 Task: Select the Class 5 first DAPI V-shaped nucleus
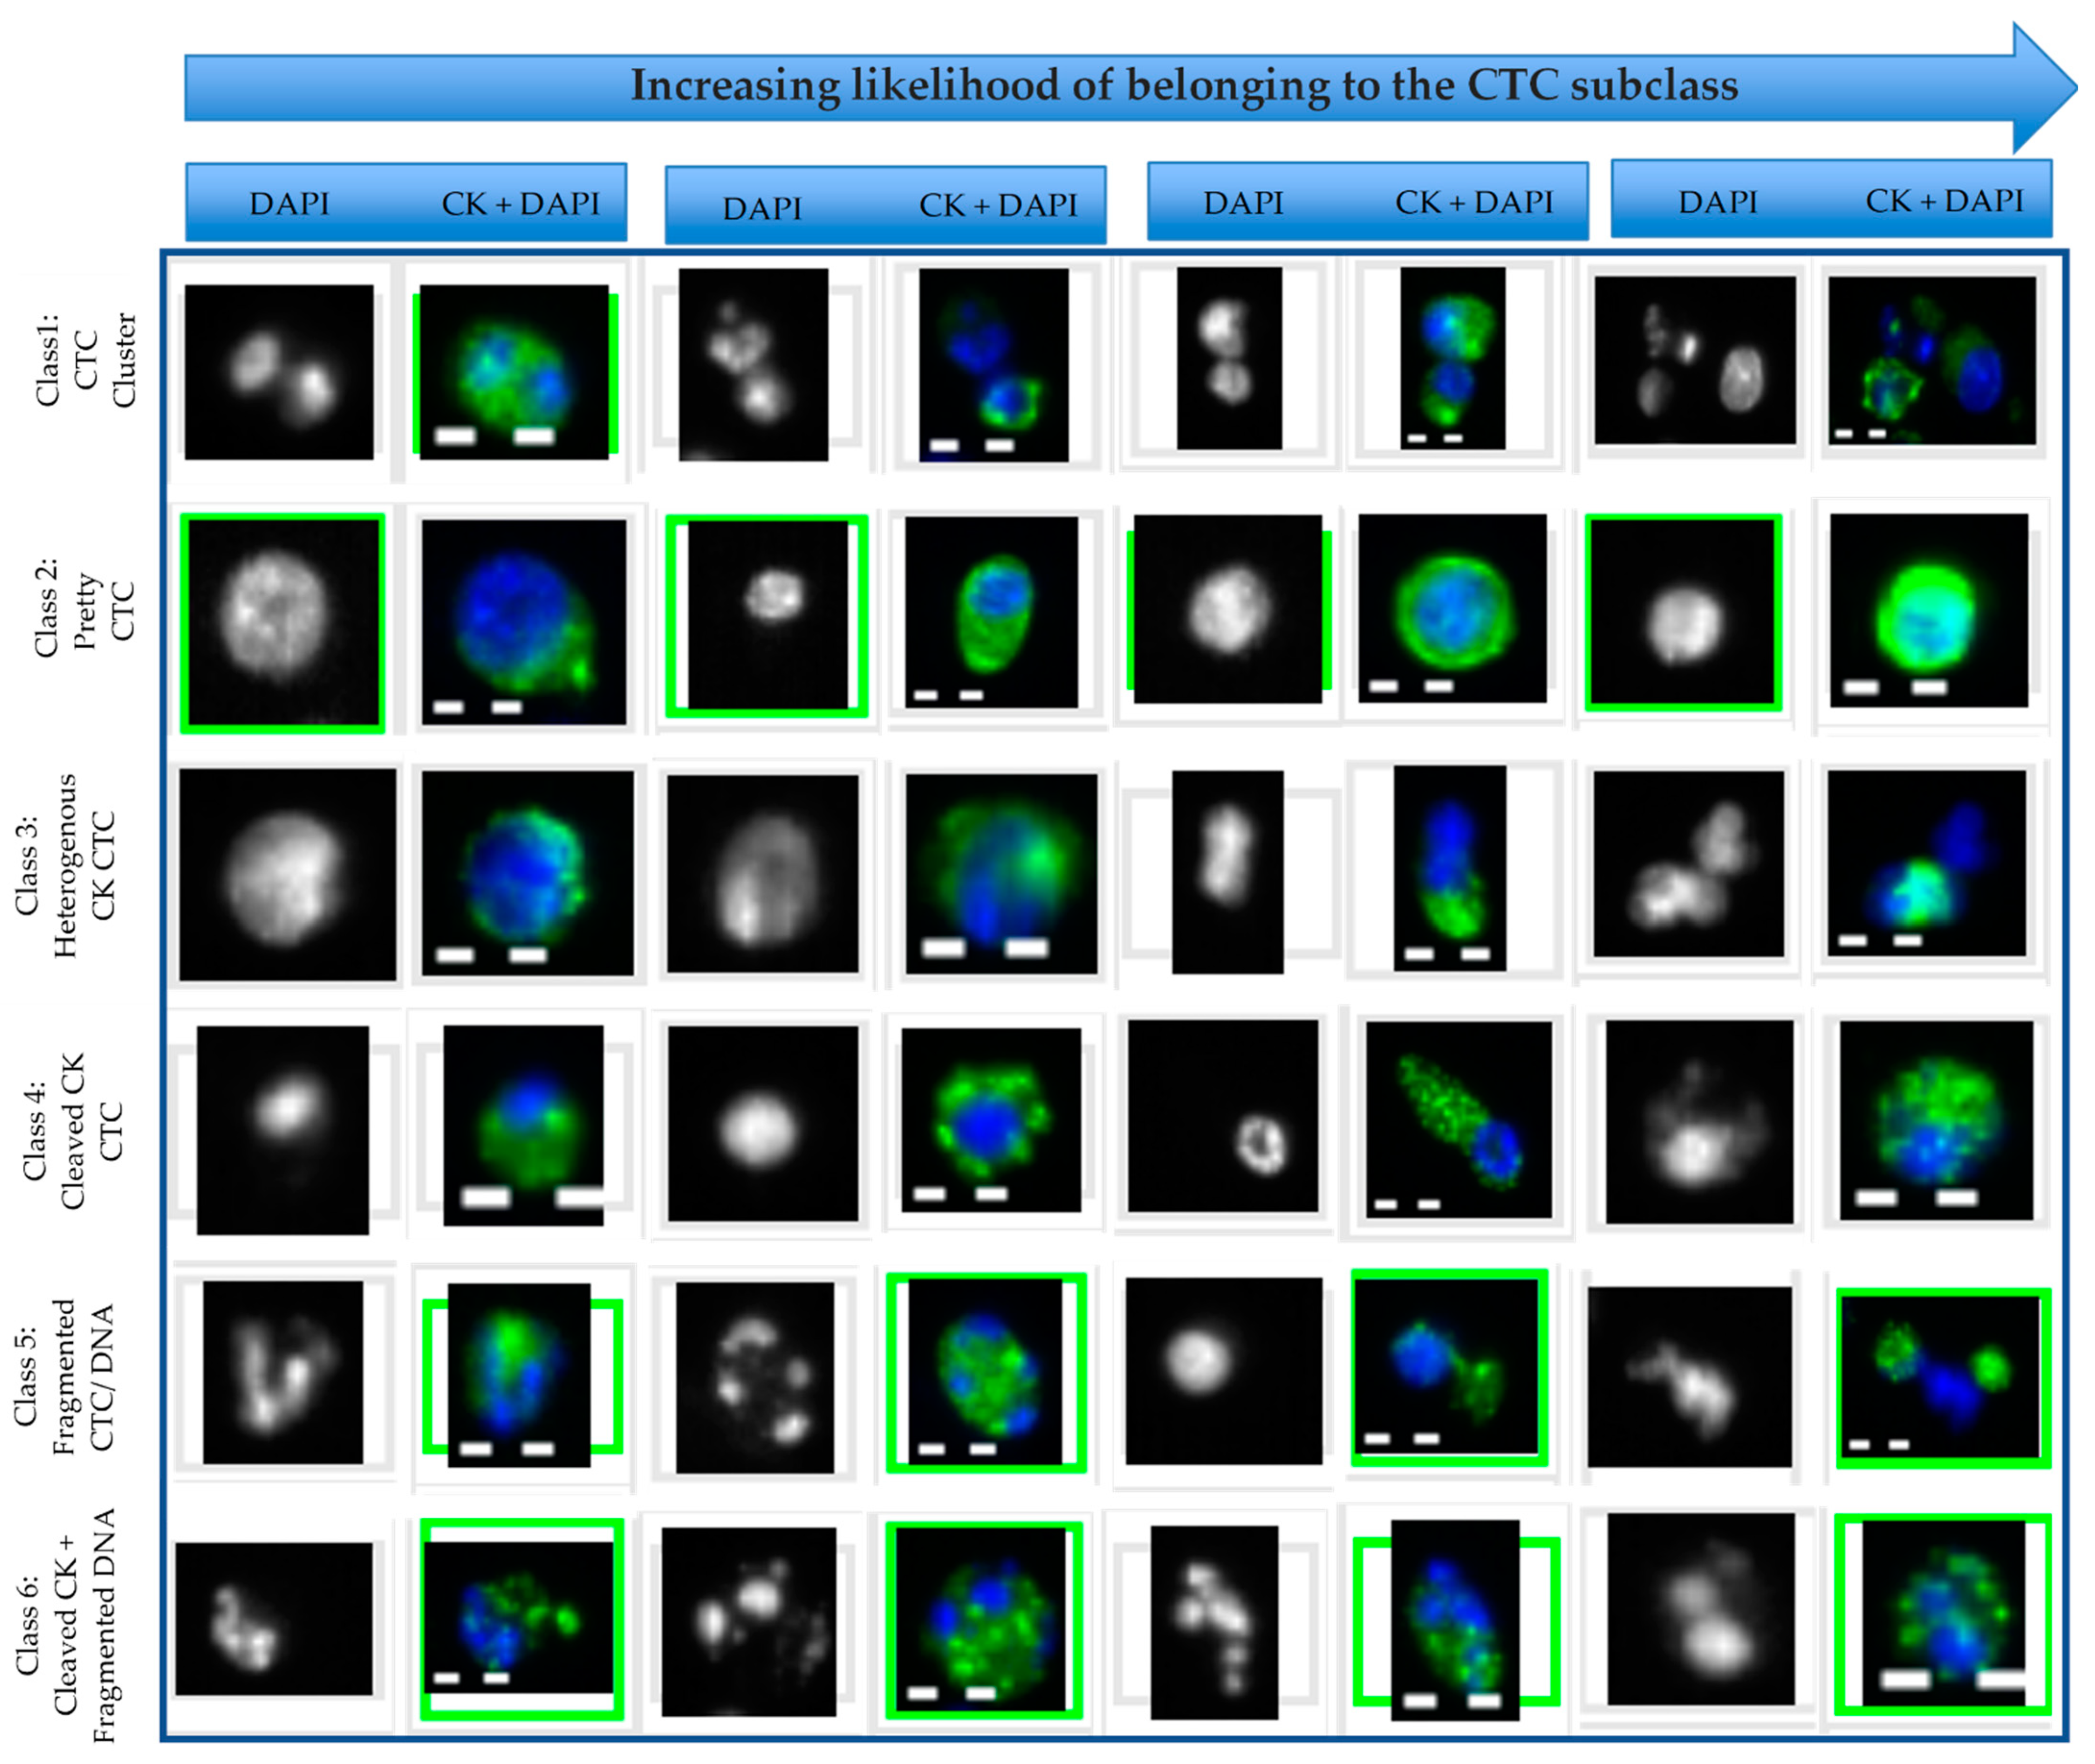(282, 1372)
